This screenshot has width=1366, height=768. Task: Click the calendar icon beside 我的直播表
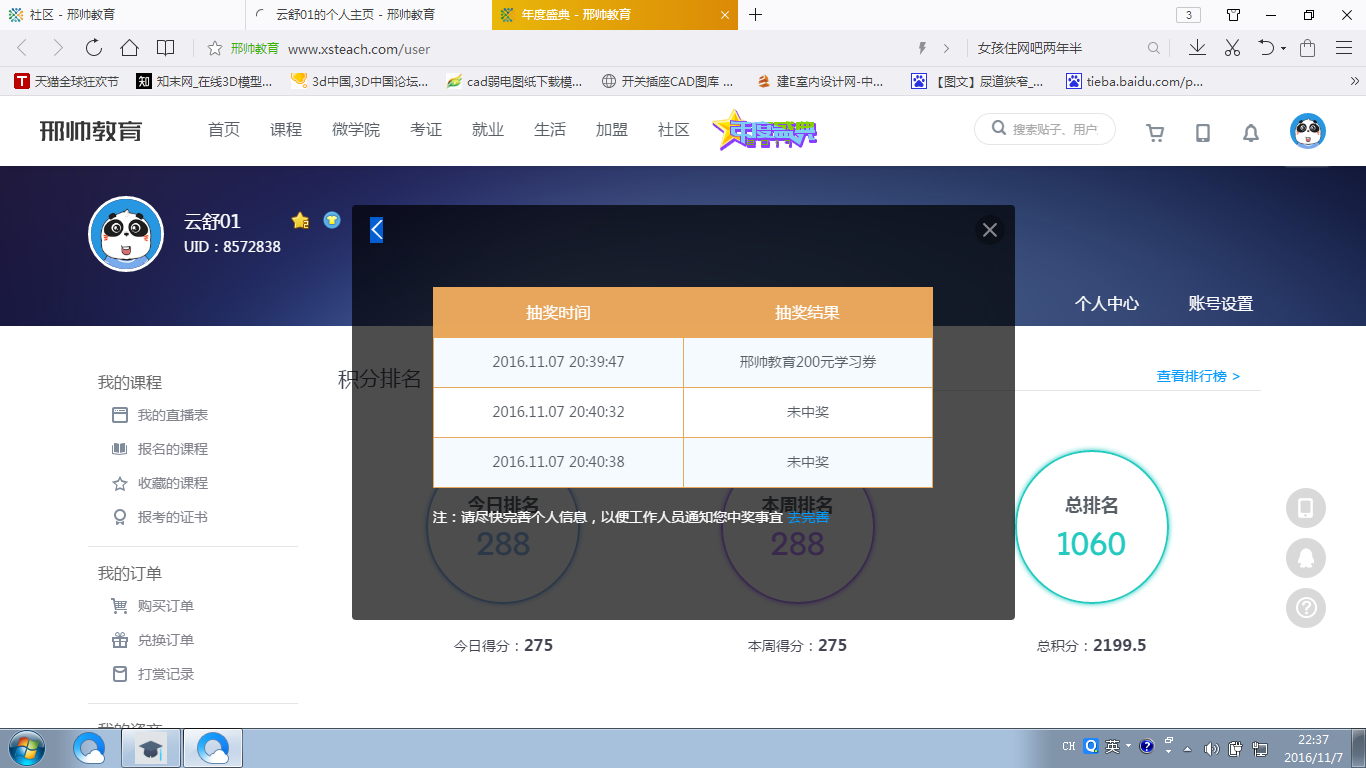119,415
